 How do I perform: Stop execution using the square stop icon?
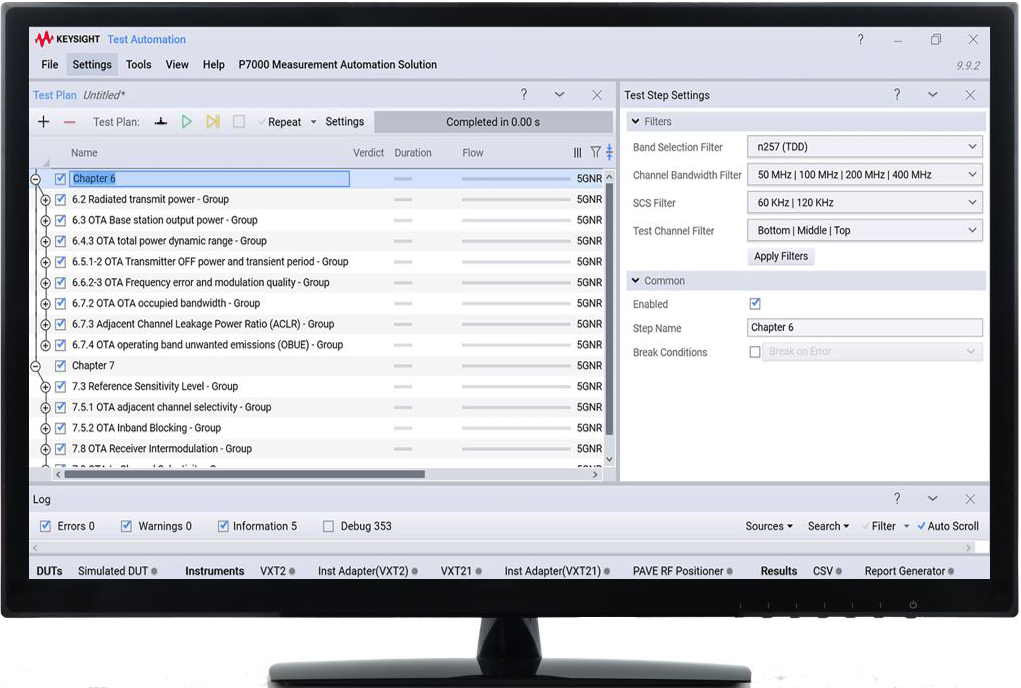[237, 121]
